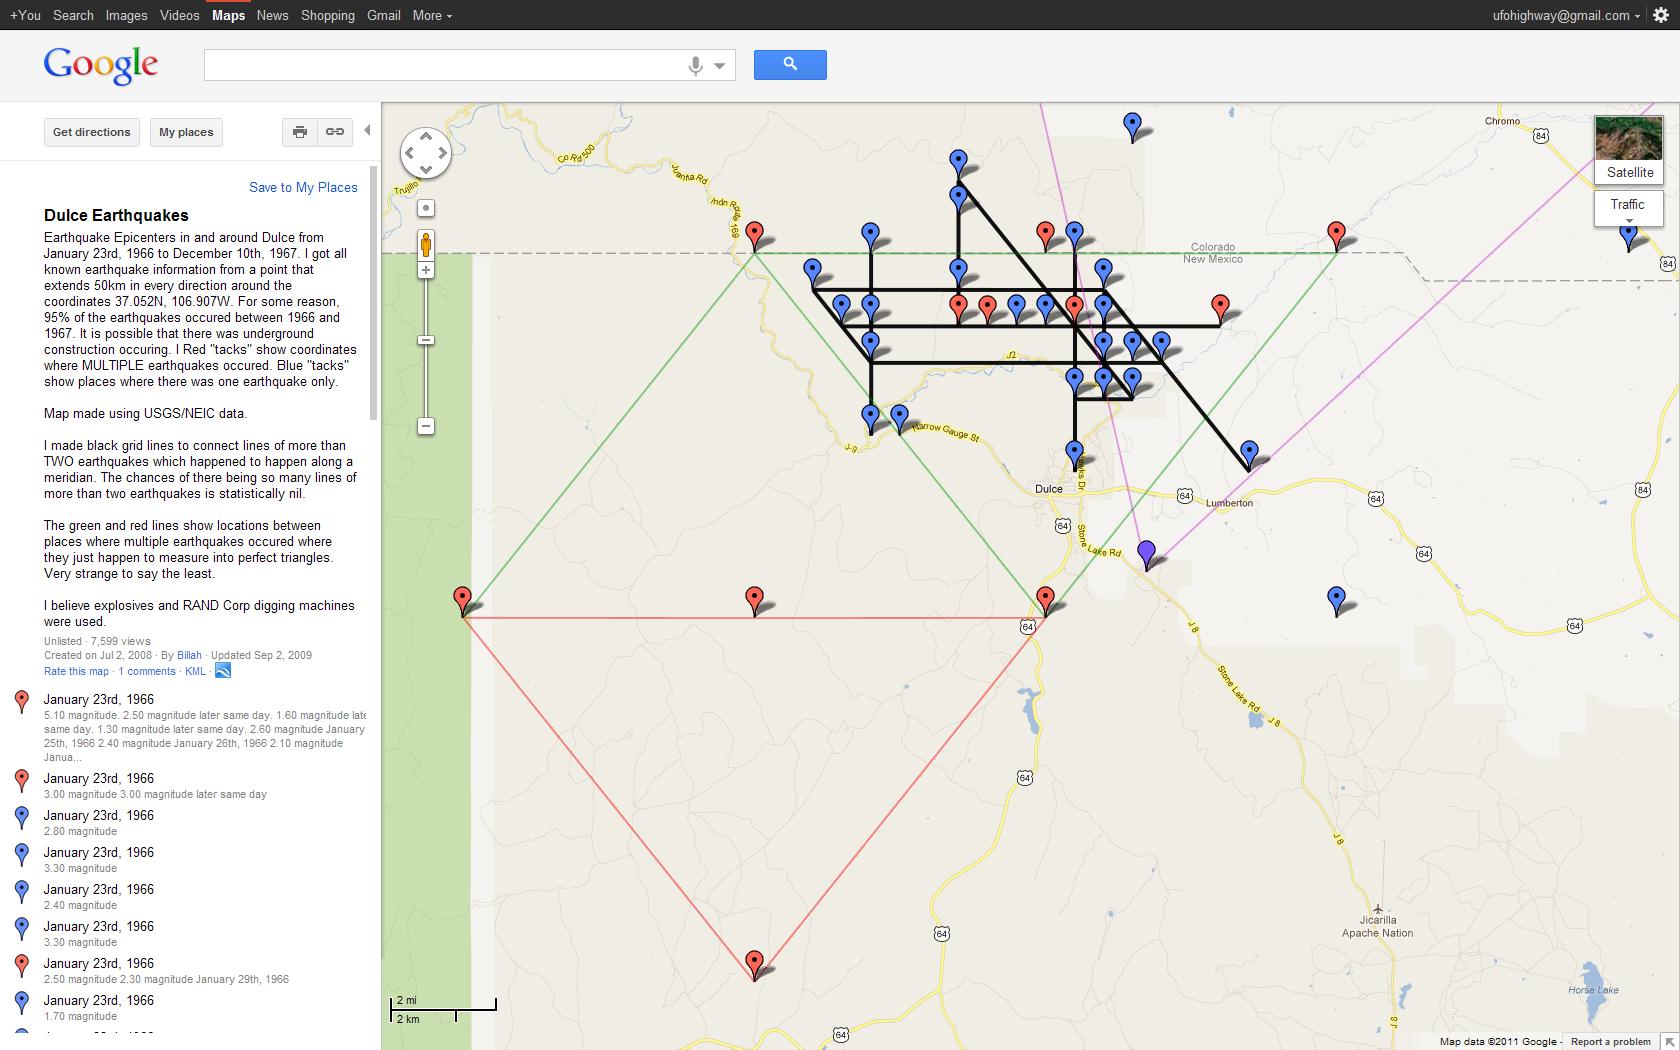Image resolution: width=1680 pixels, height=1050 pixels.
Task: Select the 2.40 magnitude January 23rd entry
Action: click(x=190, y=896)
